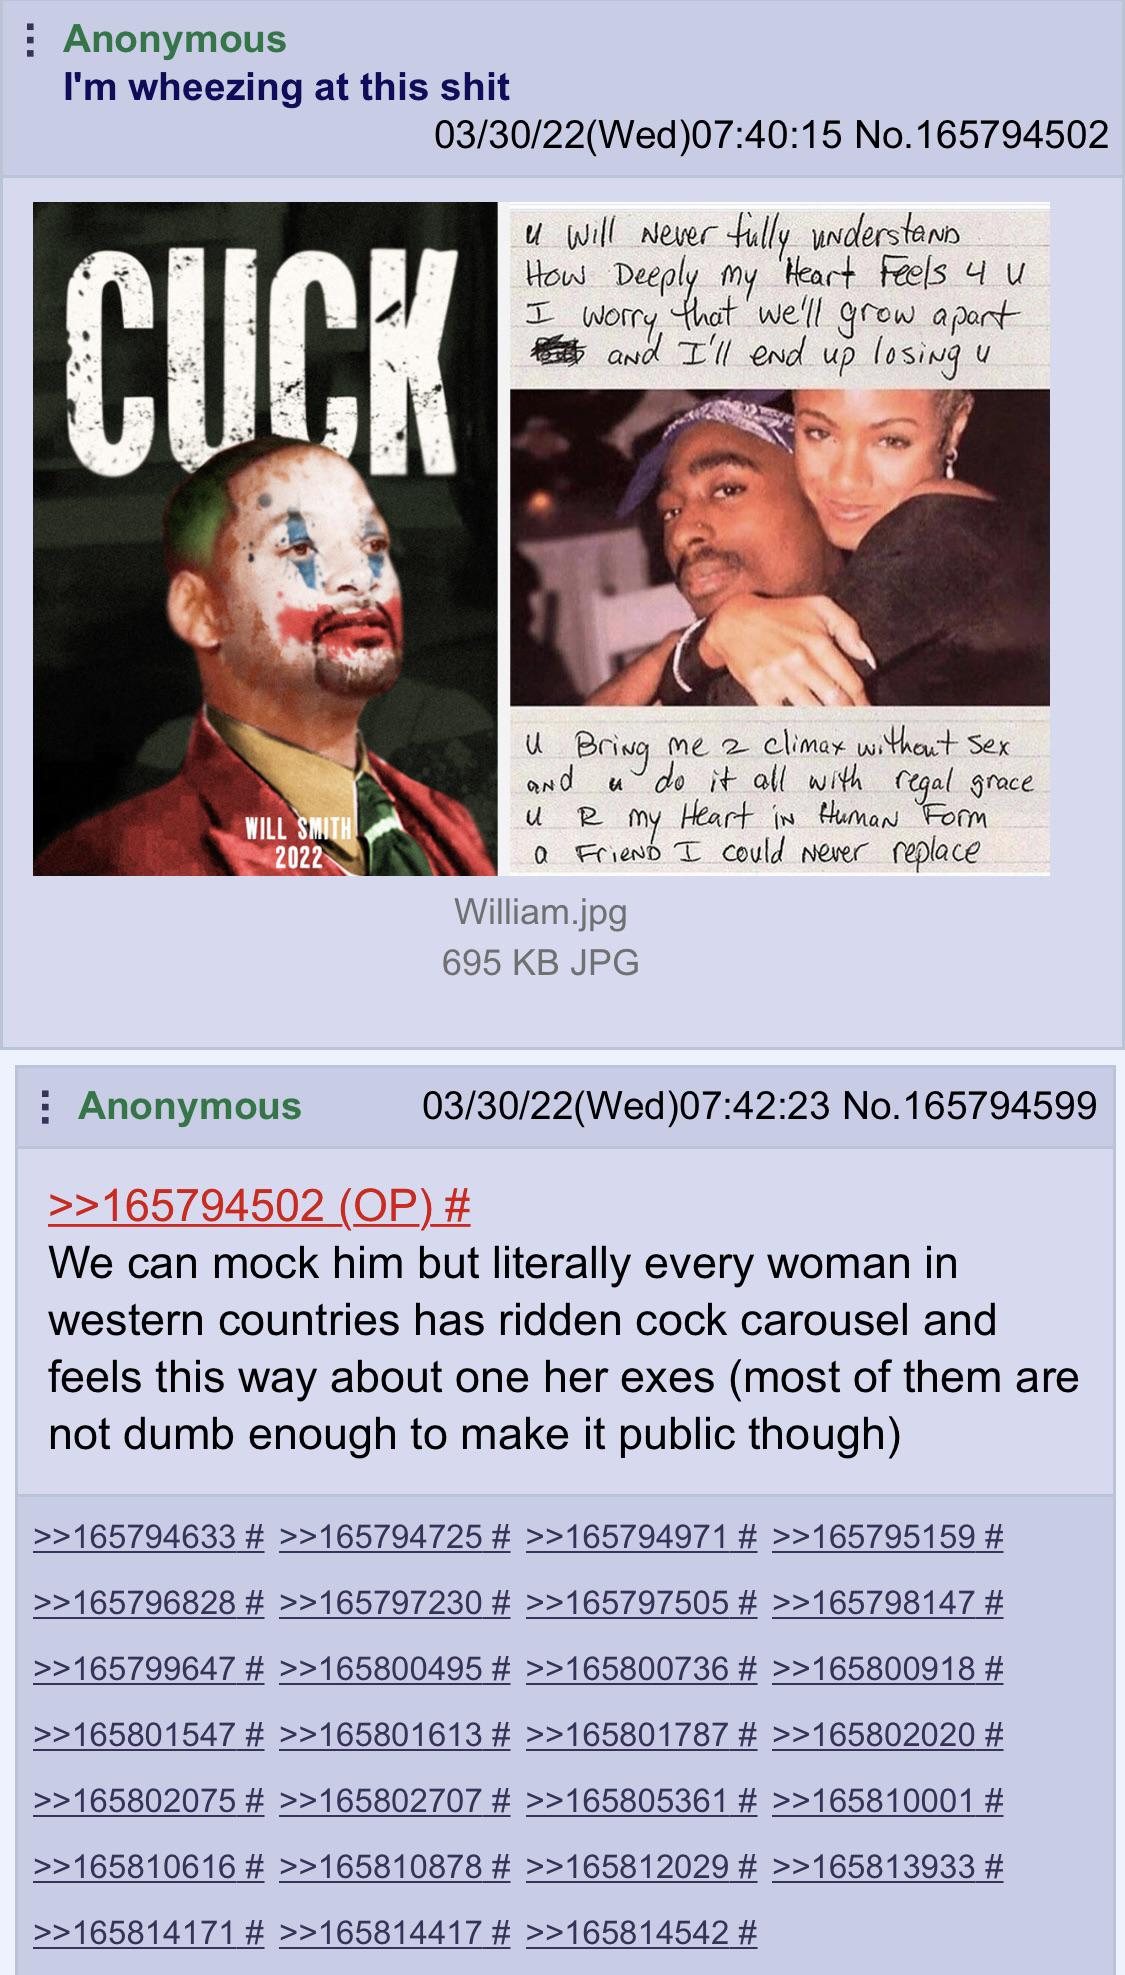
Task: Follow backlink >>165800495
Action: point(395,1667)
